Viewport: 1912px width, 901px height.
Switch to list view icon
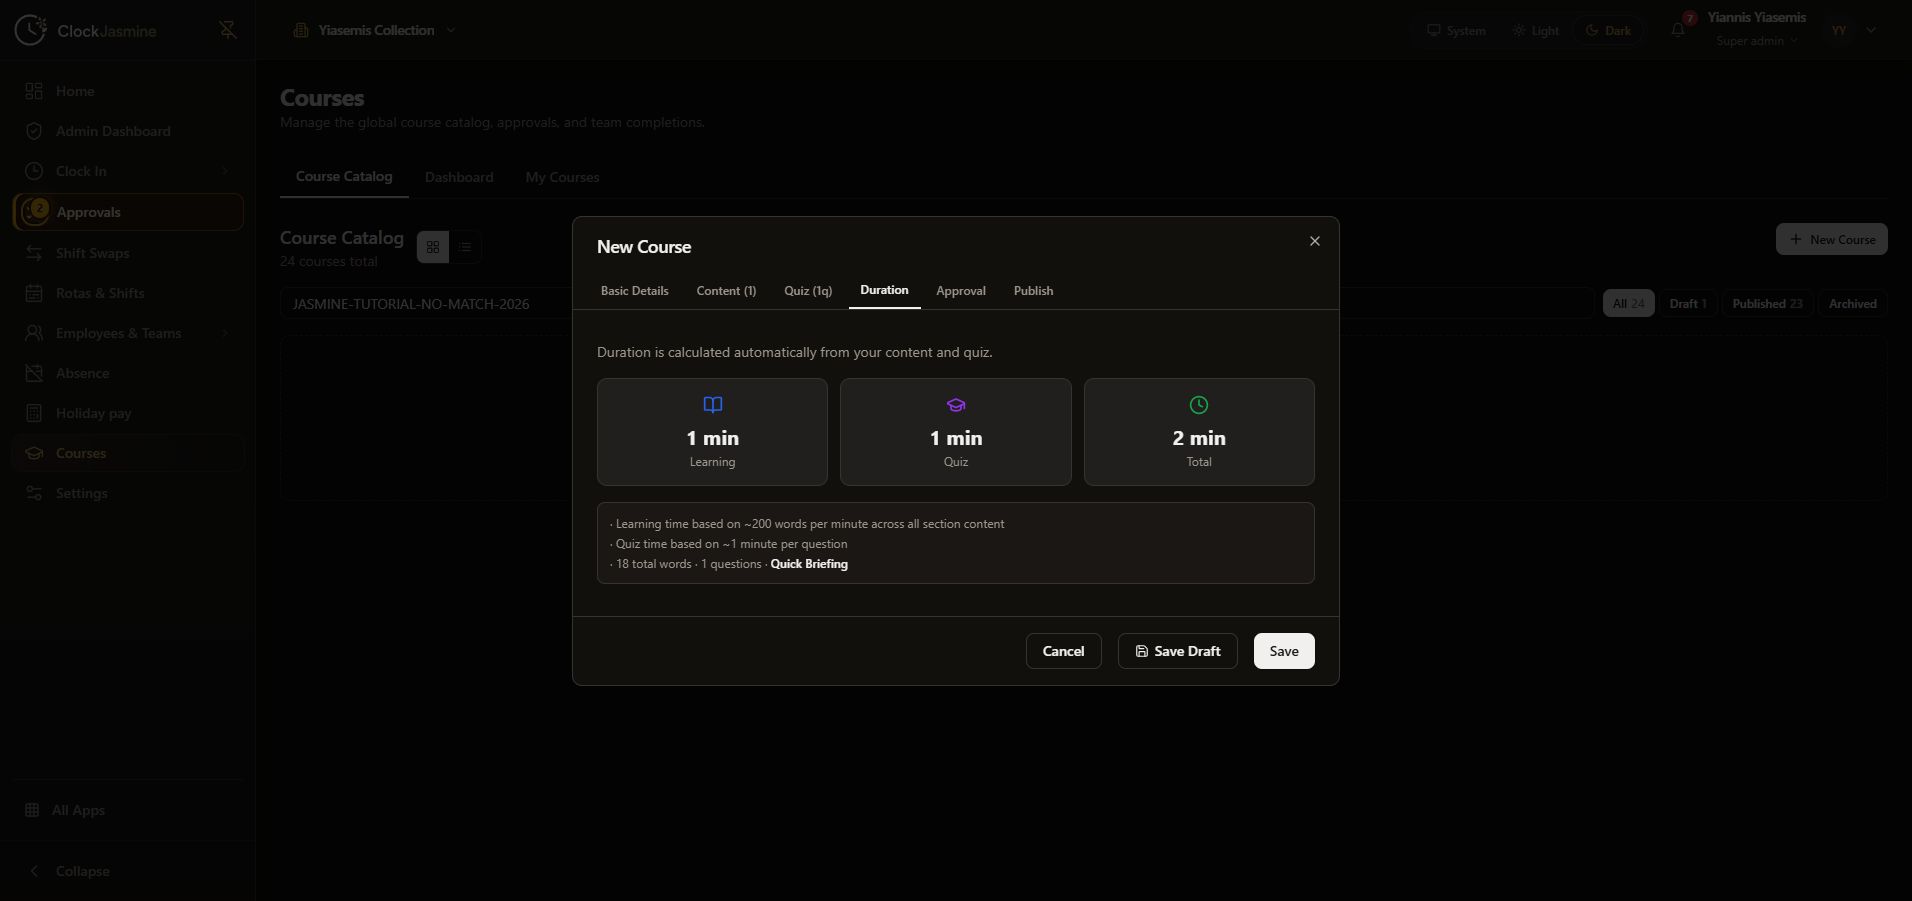click(x=465, y=247)
